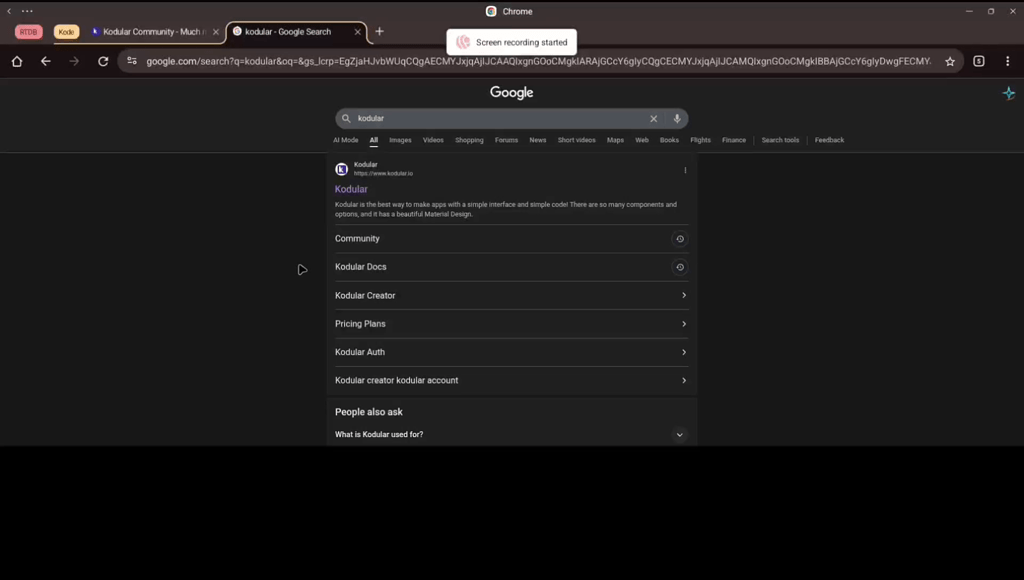The height and width of the screenshot is (580, 1024).
Task: Open the Books results filter
Action: point(669,140)
